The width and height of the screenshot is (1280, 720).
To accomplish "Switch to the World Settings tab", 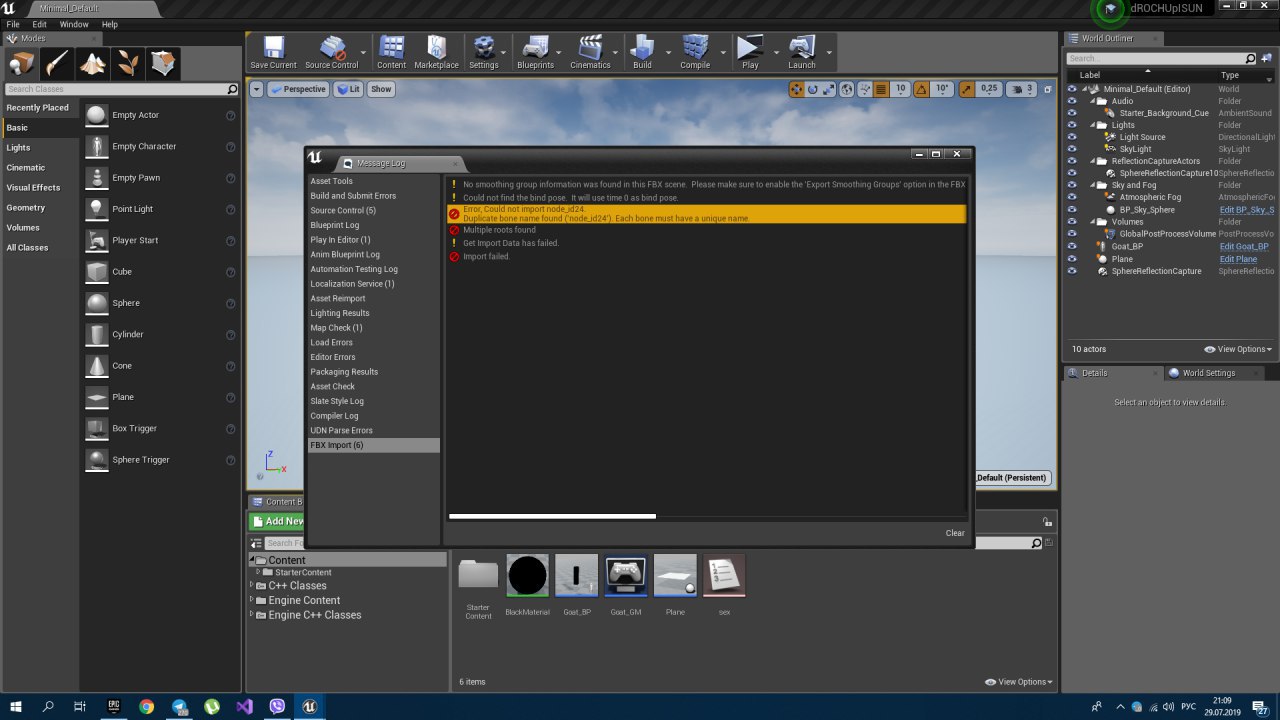I will point(1208,373).
